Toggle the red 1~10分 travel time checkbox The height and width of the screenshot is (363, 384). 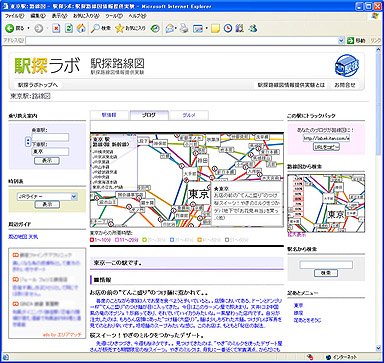(92, 240)
